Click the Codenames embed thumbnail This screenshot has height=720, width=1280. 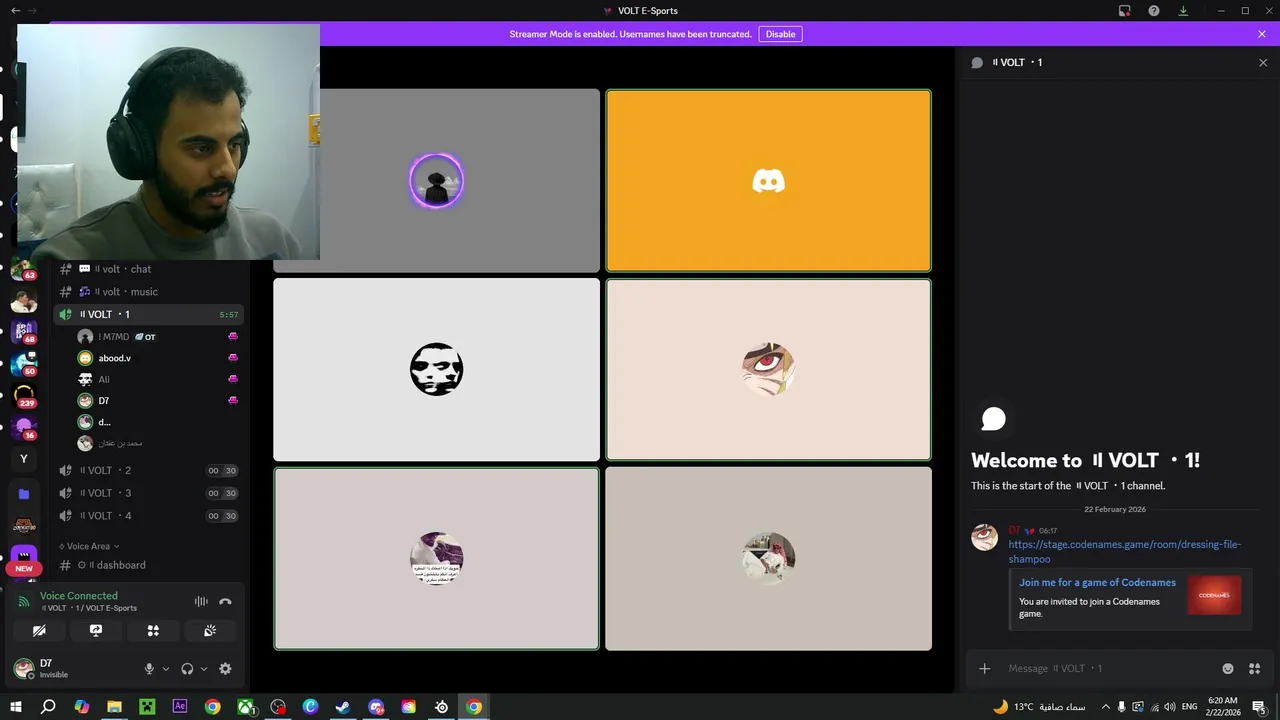tap(1214, 595)
